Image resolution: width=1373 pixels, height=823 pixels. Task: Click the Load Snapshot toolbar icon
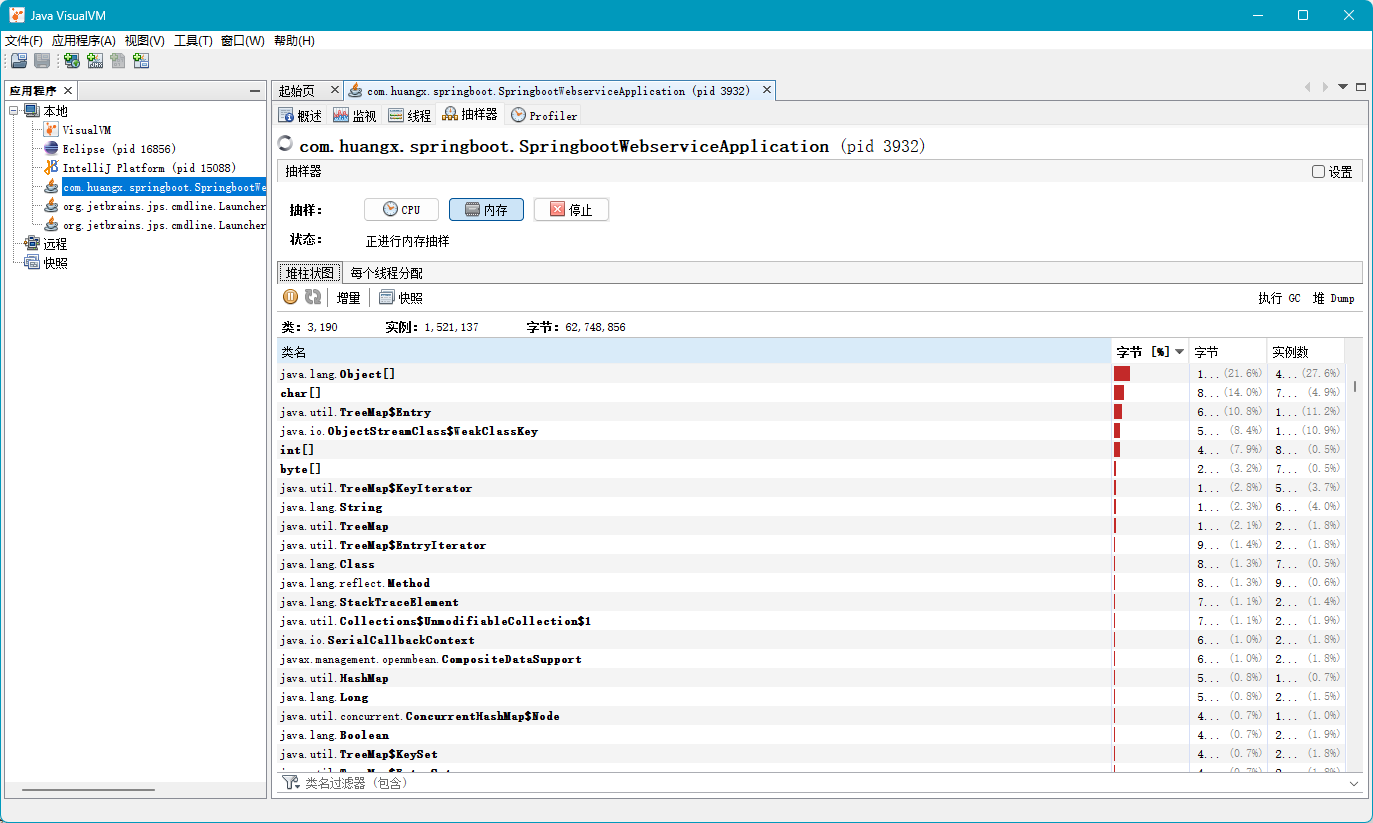[x=19, y=61]
